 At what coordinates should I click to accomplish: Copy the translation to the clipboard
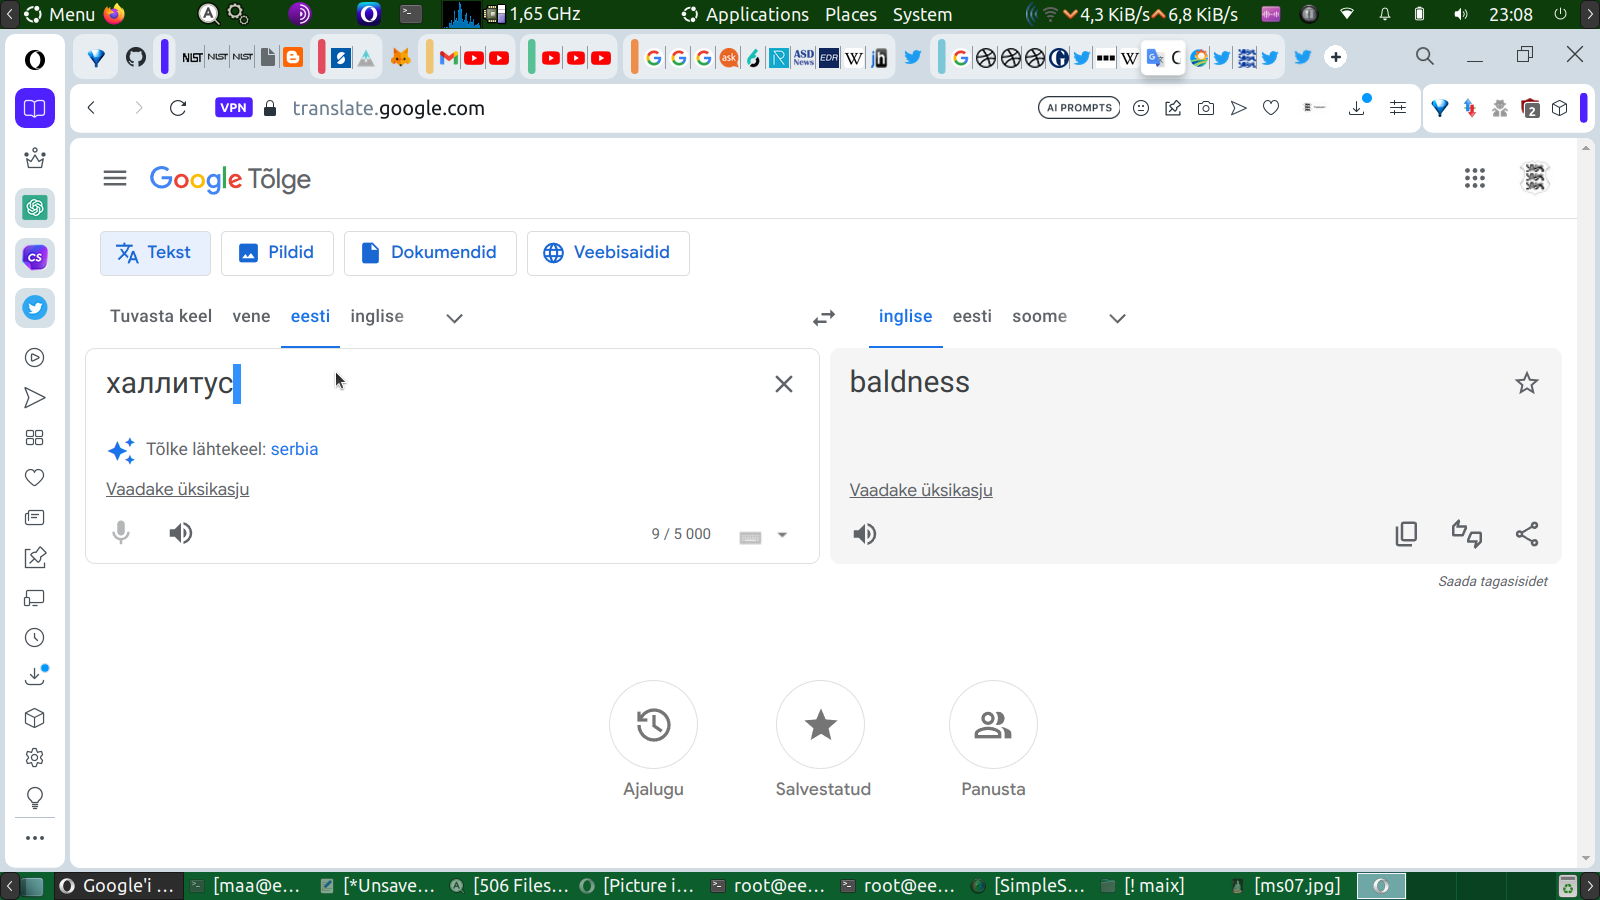(1406, 534)
